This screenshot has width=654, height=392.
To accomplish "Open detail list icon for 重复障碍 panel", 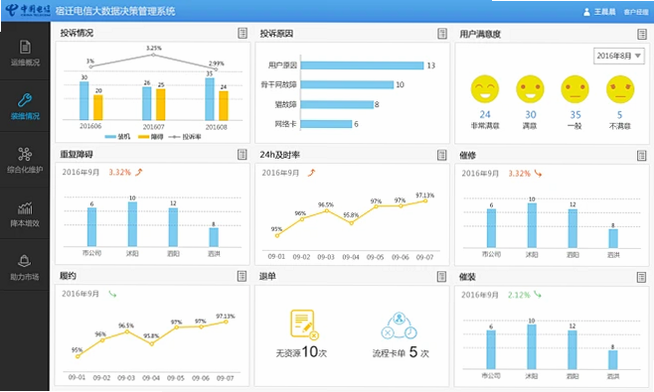I will pos(242,155).
